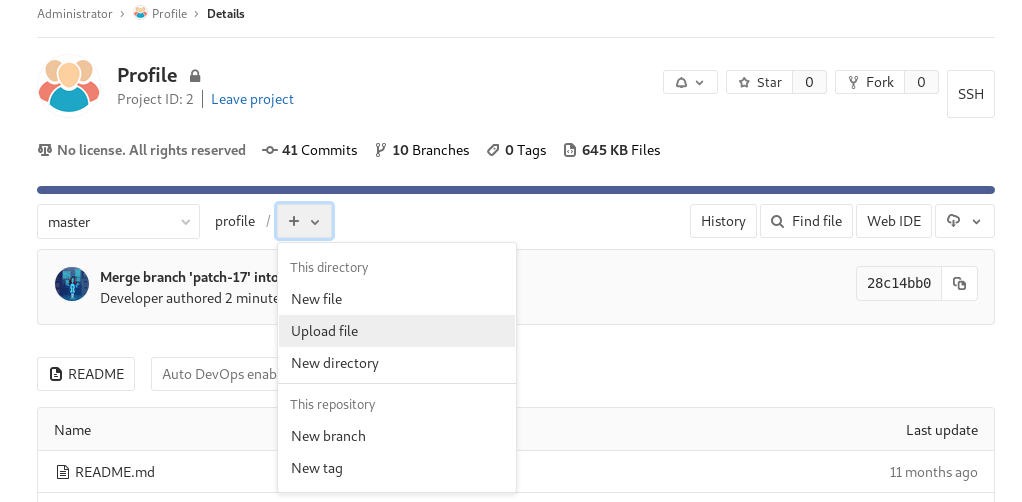Open the README.md file
Screen dimensions: 1022x502
(114, 472)
